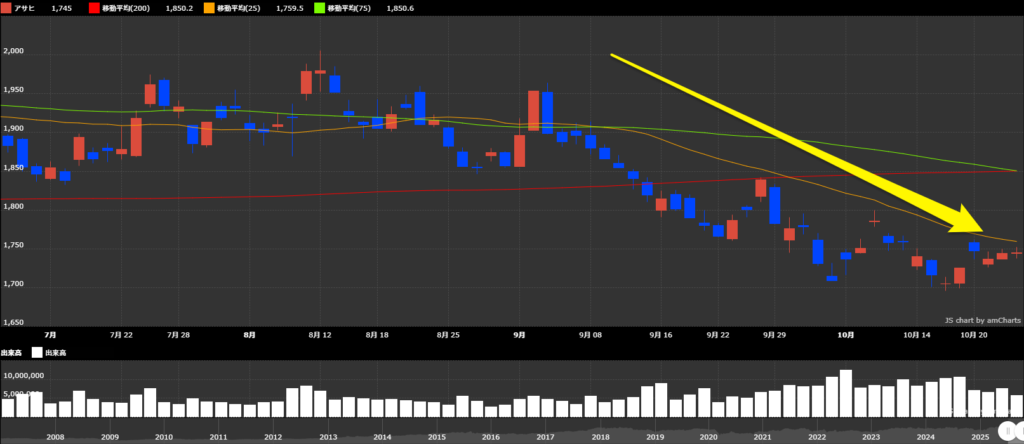Click the 10月 20 date axis label
This screenshot has width=1024, height=444.
coord(975,336)
